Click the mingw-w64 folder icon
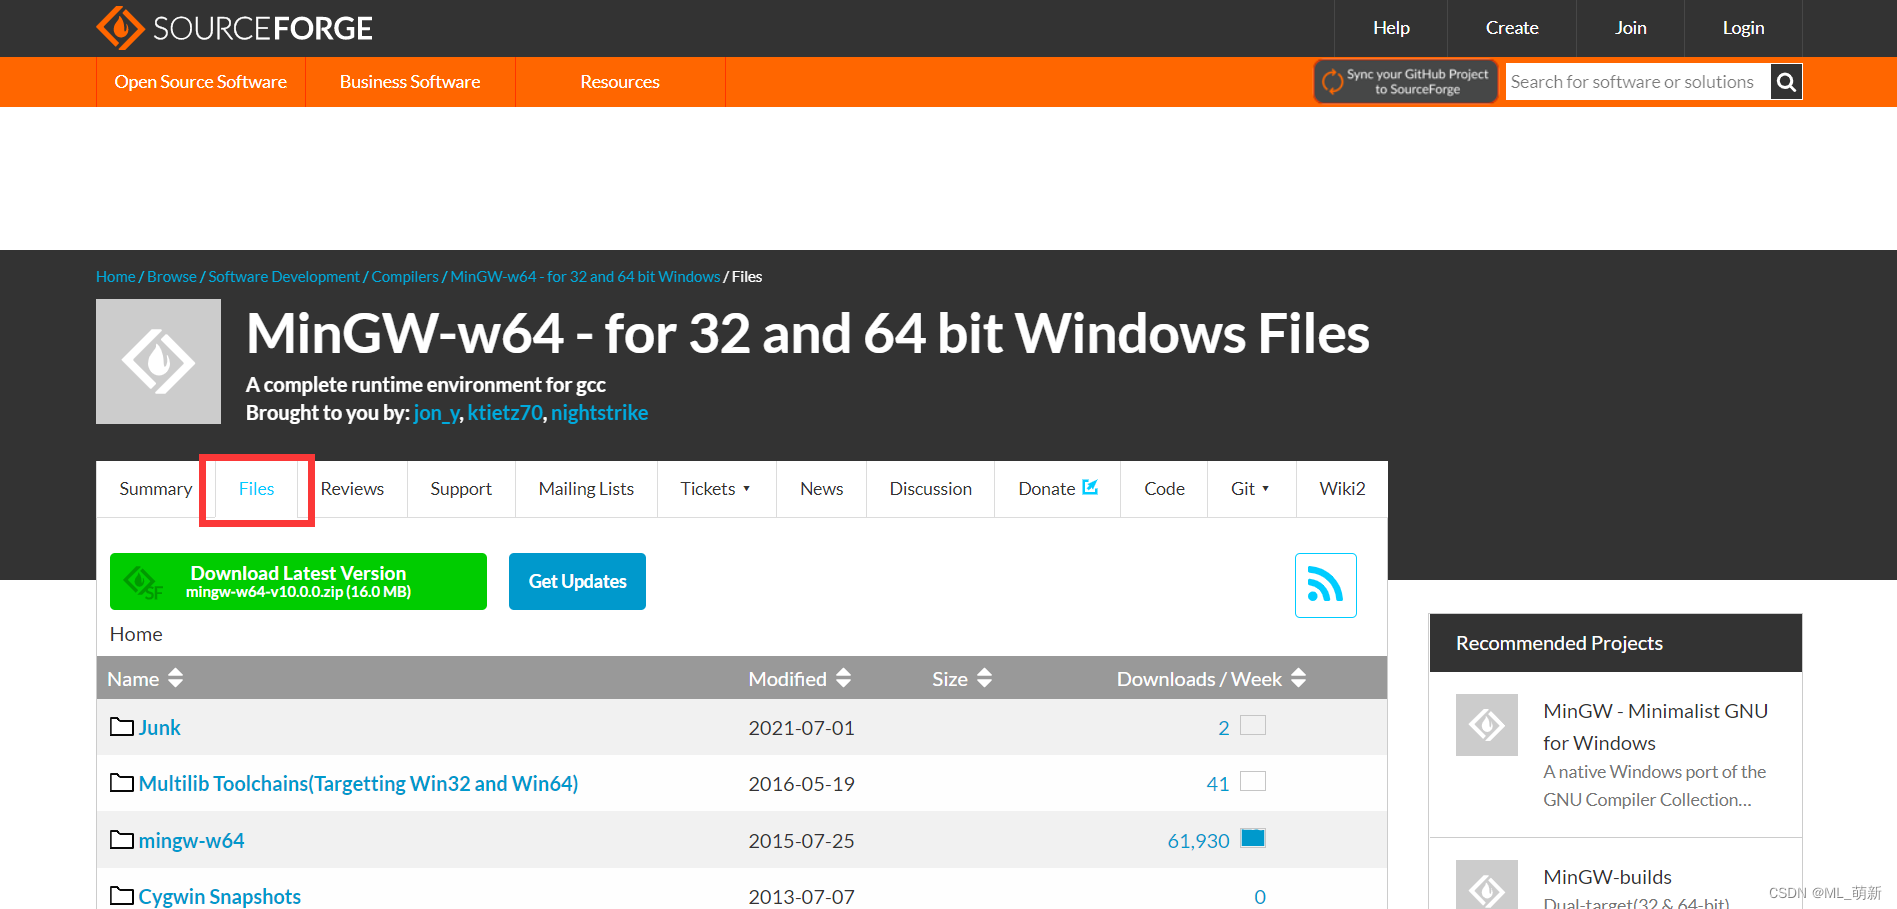This screenshot has height=909, width=1897. coord(122,840)
